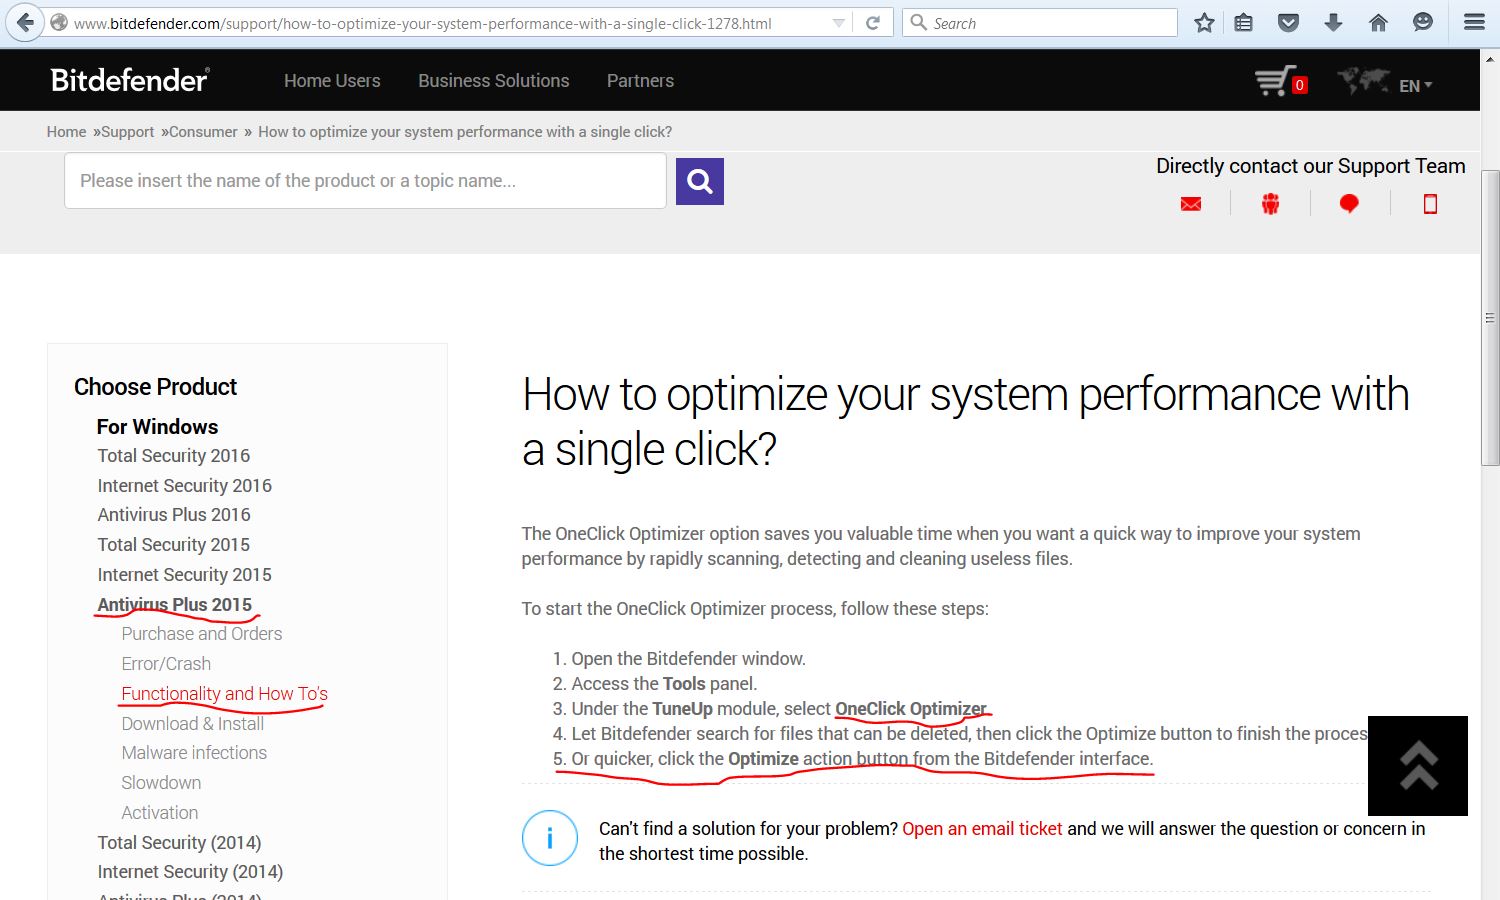Open Functionality and How To's category

point(225,694)
